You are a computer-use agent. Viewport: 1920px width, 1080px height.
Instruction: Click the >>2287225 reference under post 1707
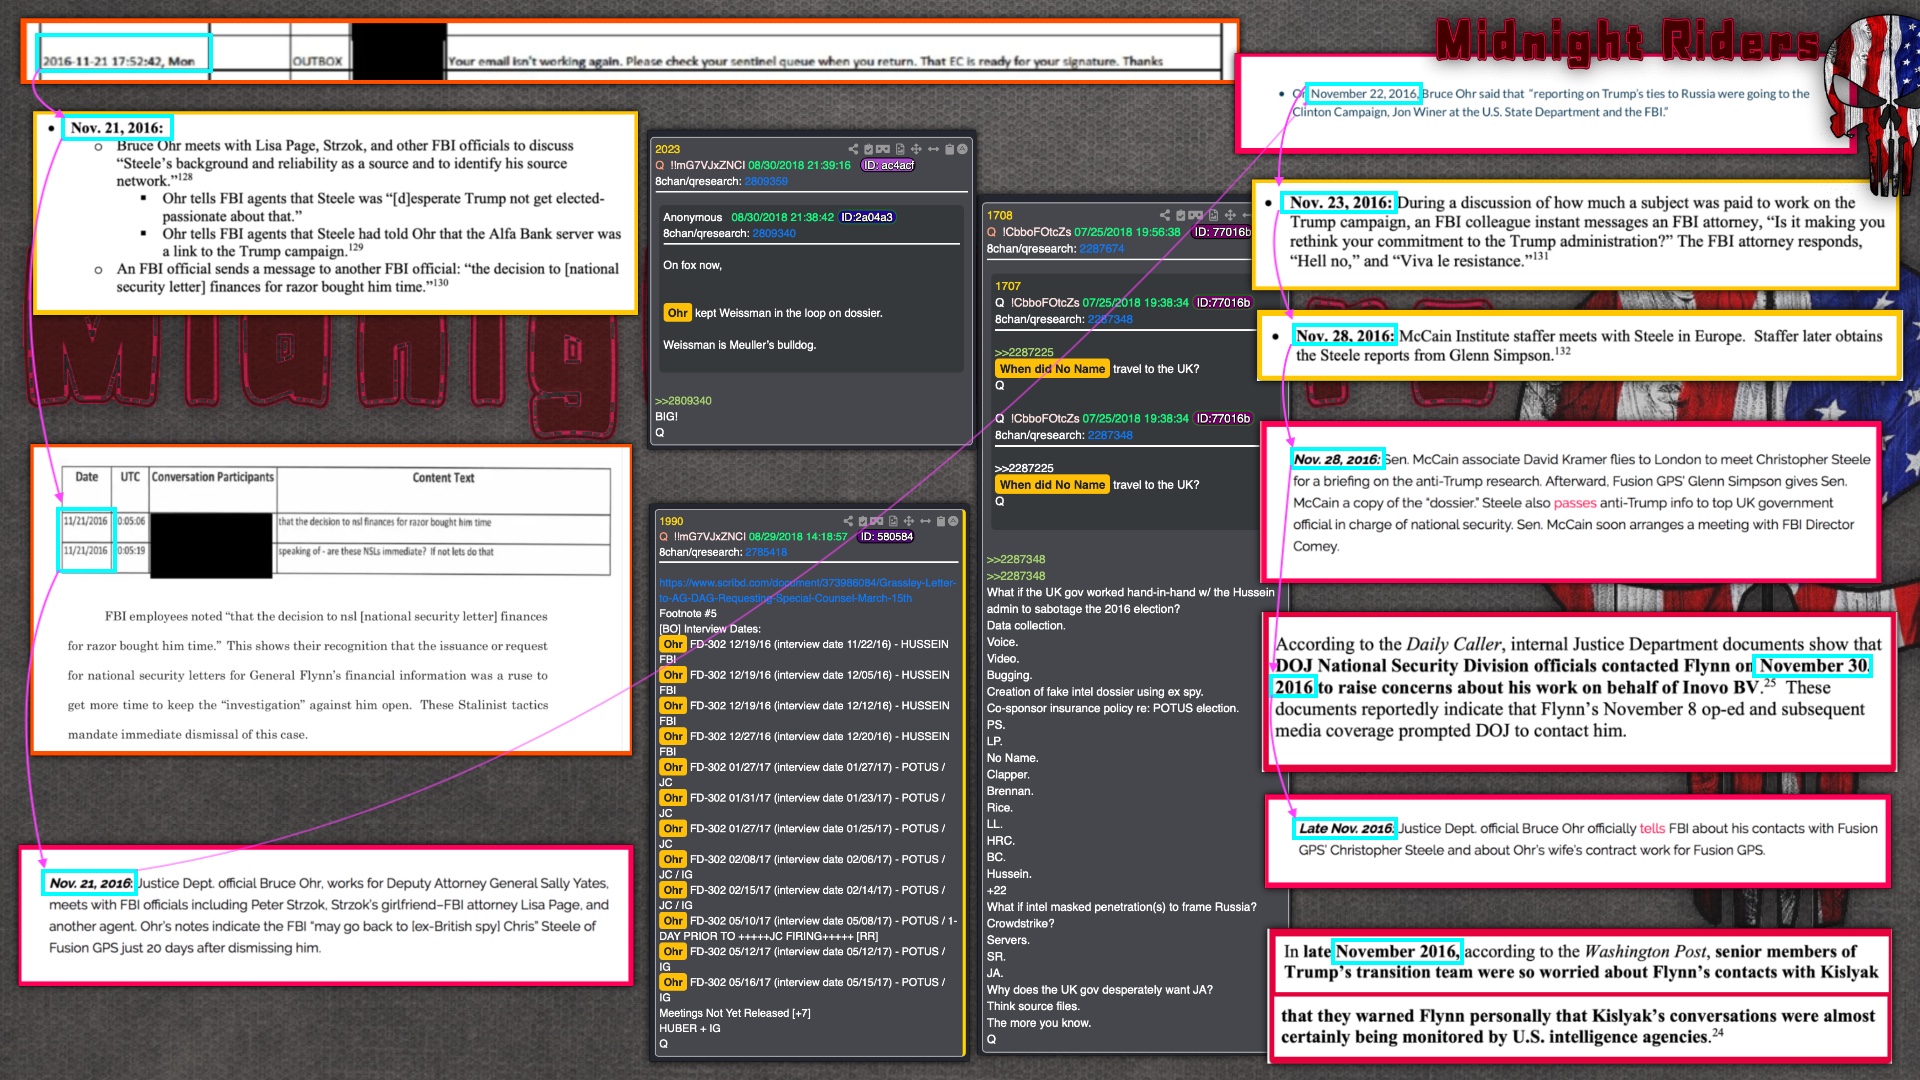pyautogui.click(x=1024, y=352)
